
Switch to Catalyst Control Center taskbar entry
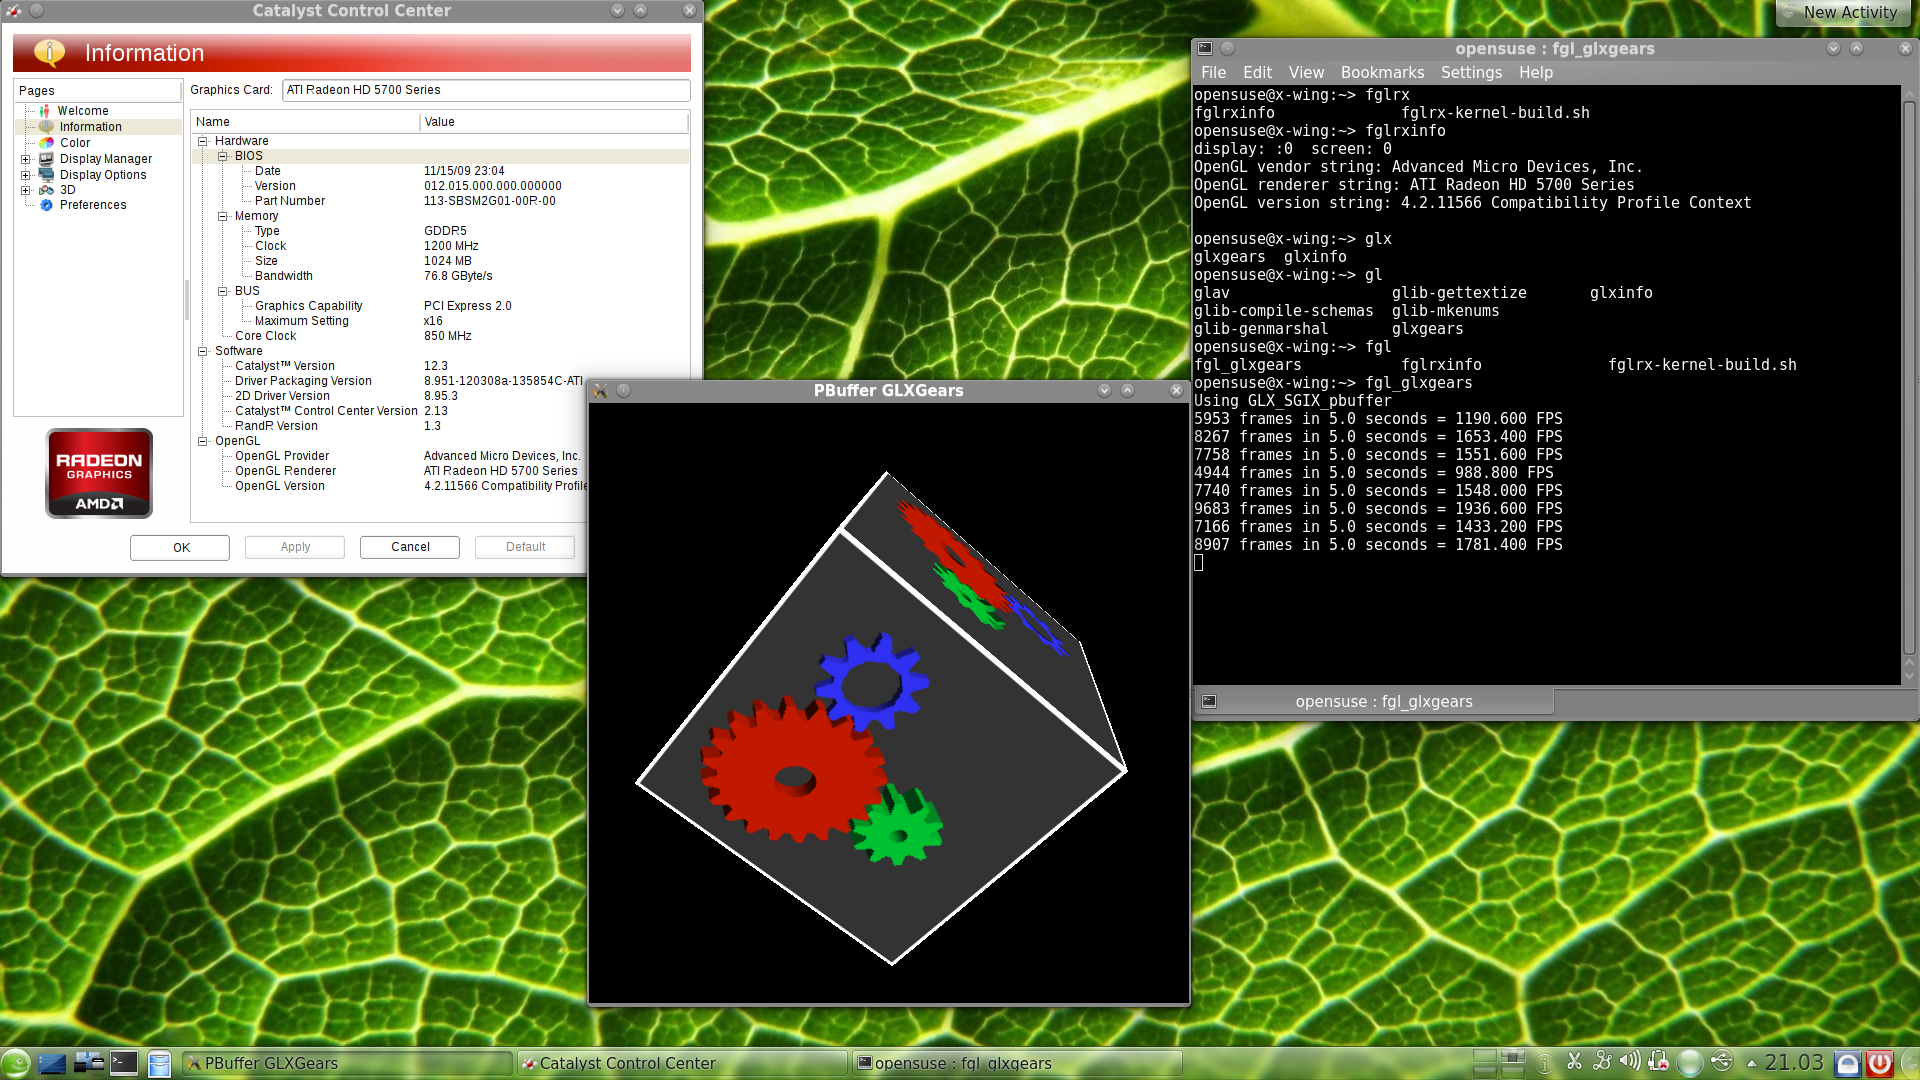pyautogui.click(x=682, y=1063)
